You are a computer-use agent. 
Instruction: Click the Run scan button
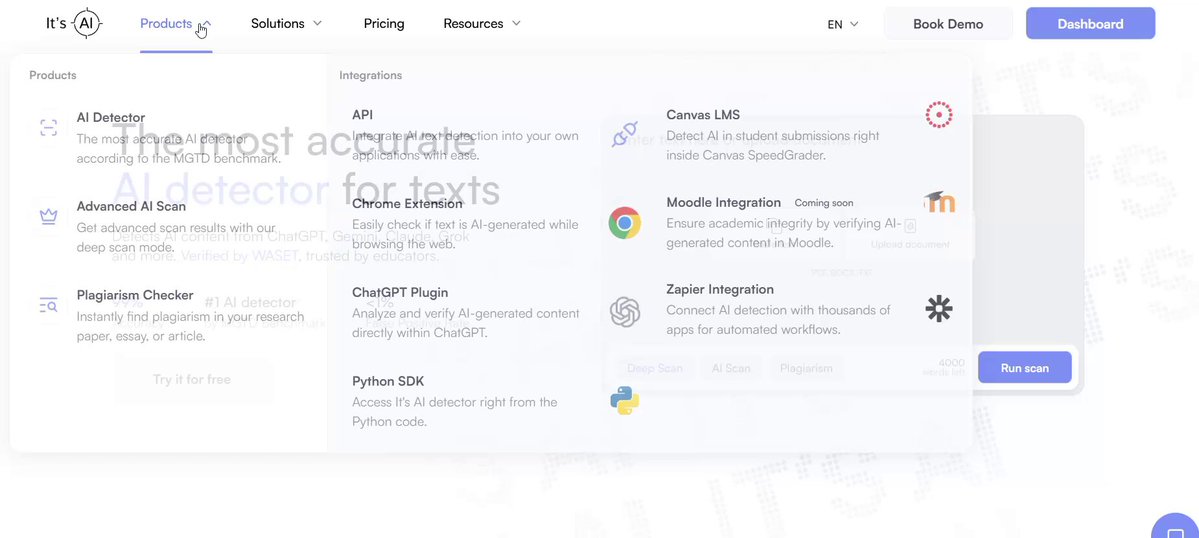tap(1025, 368)
